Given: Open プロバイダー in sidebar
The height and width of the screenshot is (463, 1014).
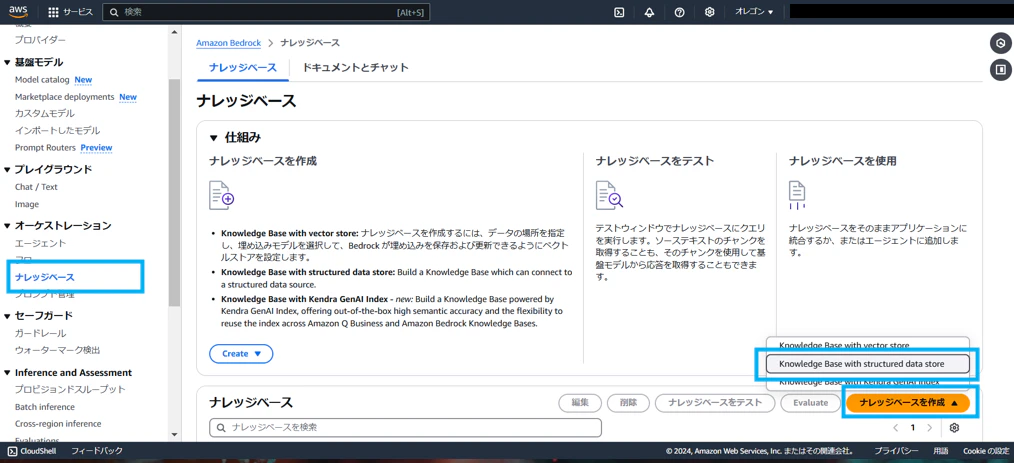Looking at the screenshot, I should [x=40, y=40].
